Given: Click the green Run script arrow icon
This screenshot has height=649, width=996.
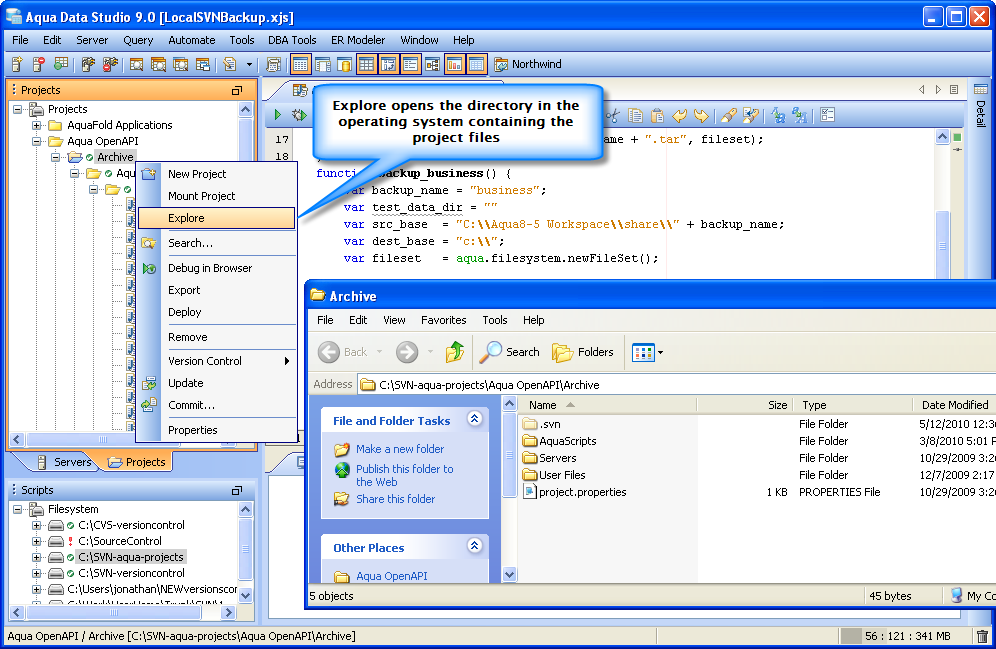Looking at the screenshot, I should (x=278, y=115).
